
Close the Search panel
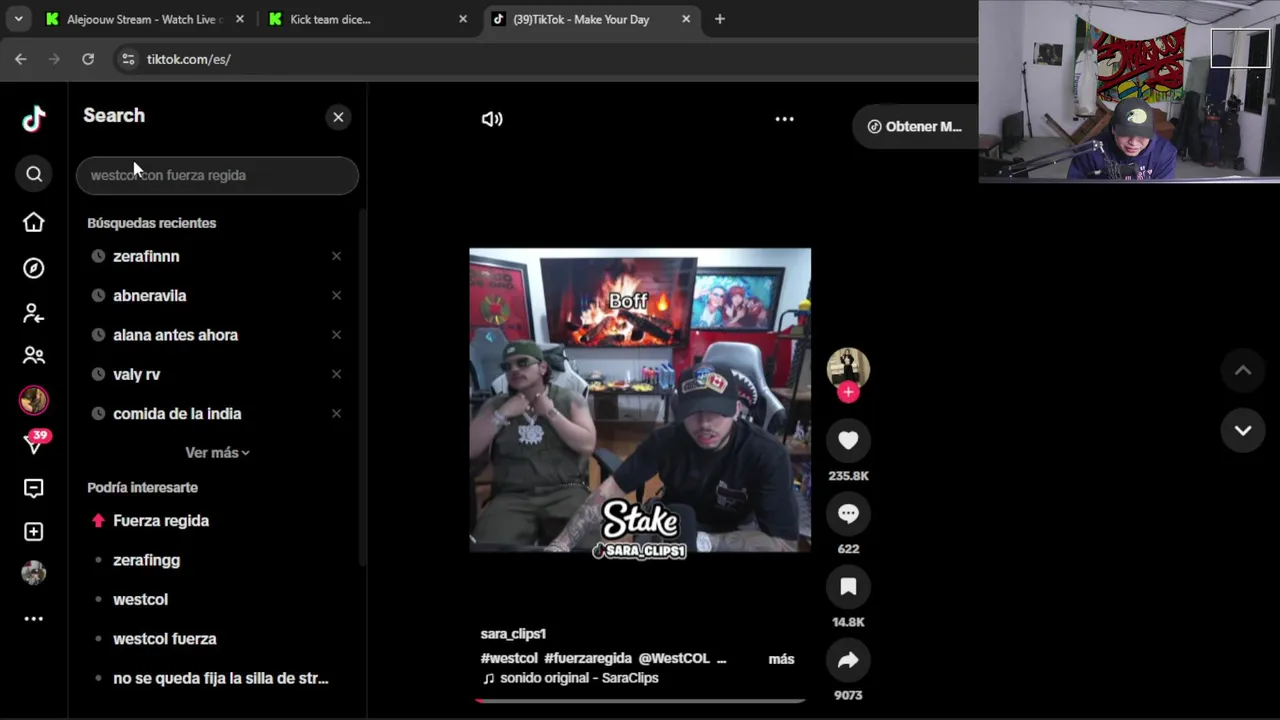tap(338, 117)
